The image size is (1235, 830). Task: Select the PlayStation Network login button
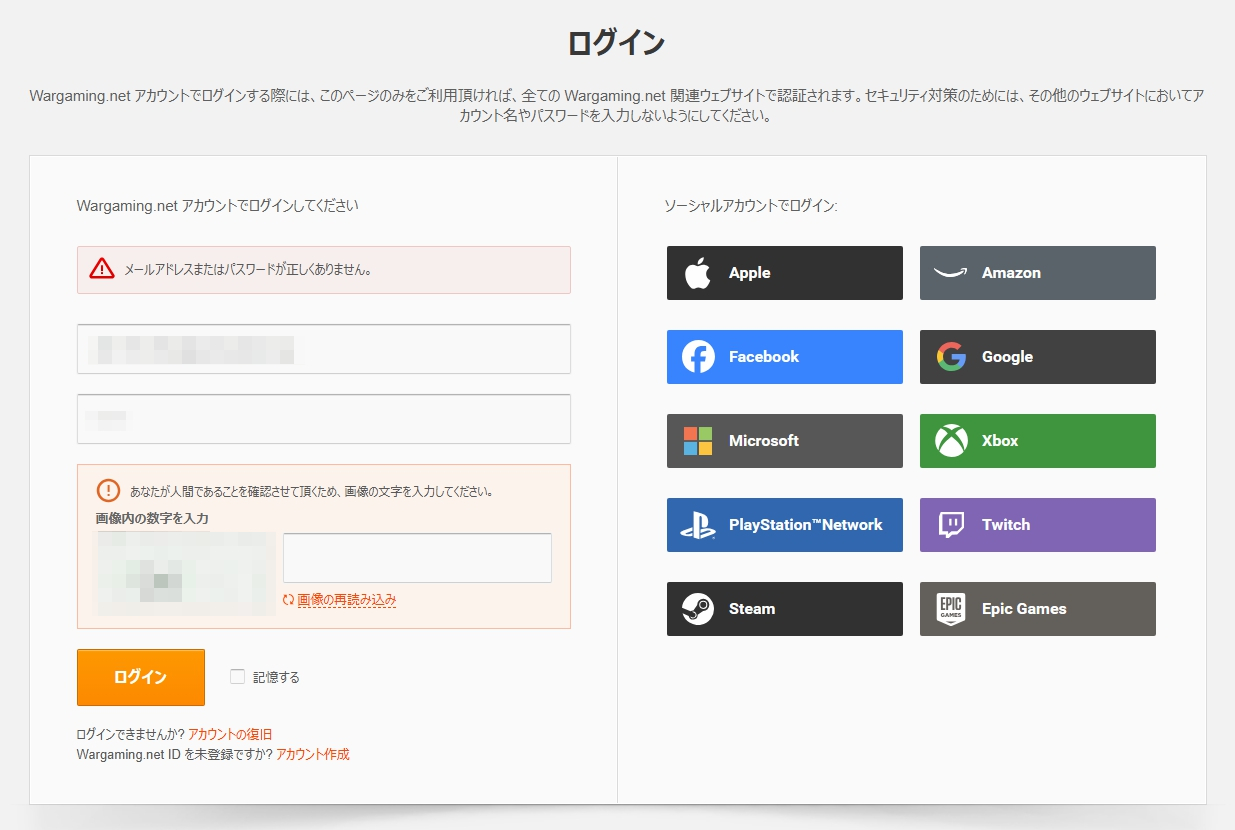[x=785, y=525]
